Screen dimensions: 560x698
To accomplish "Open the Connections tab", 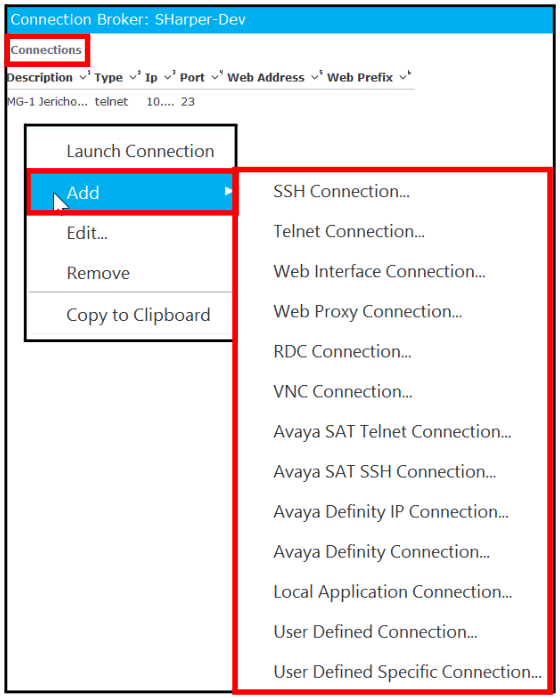I will click(46, 50).
